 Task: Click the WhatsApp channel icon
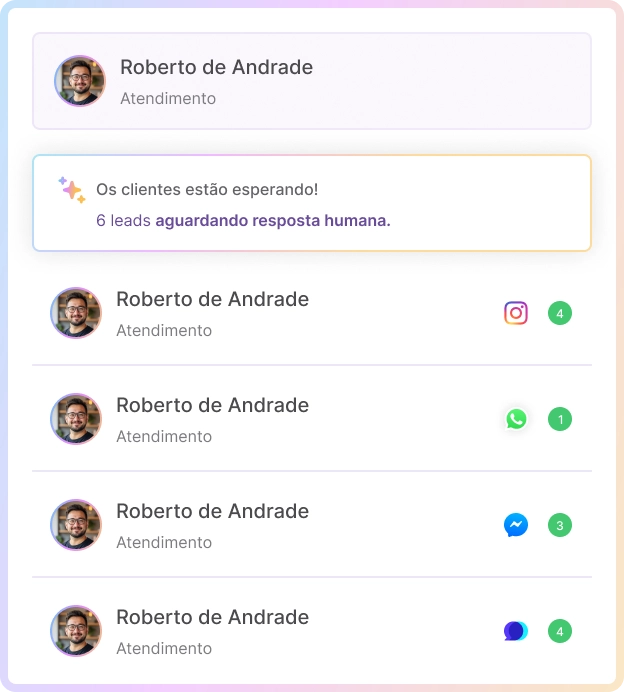pos(516,419)
